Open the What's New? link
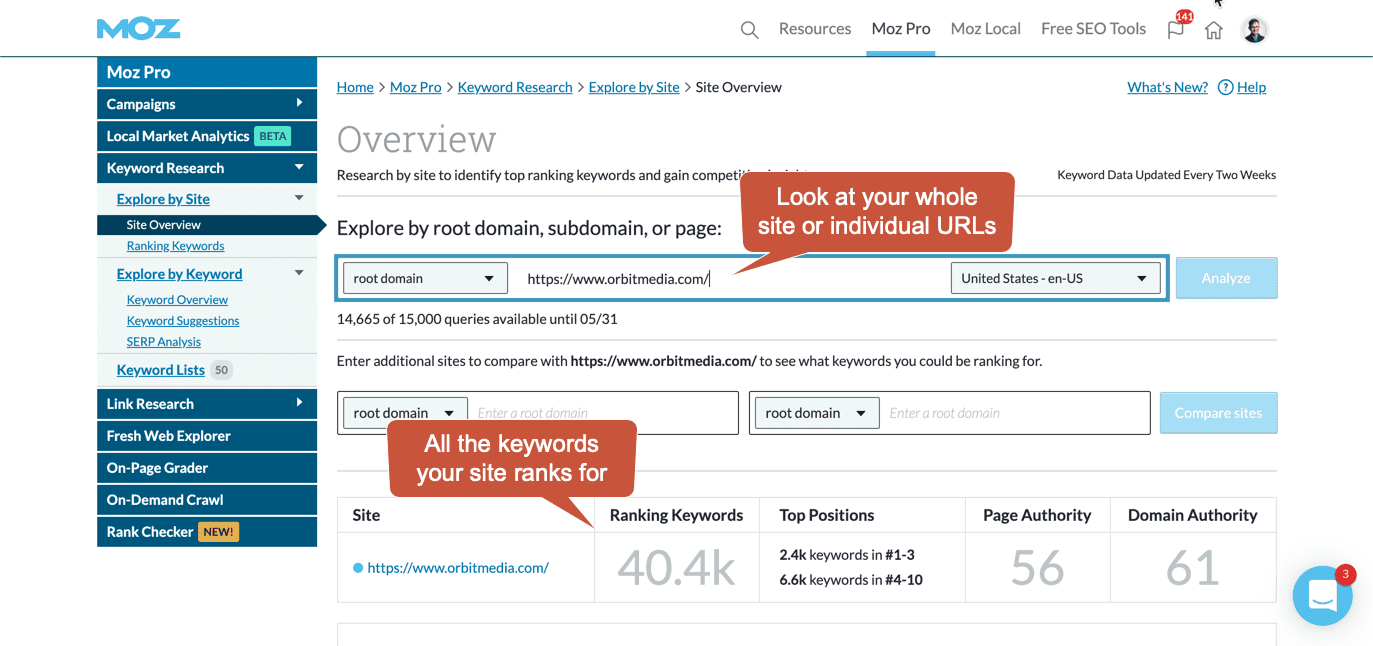The image size is (1373, 646). coord(1168,87)
